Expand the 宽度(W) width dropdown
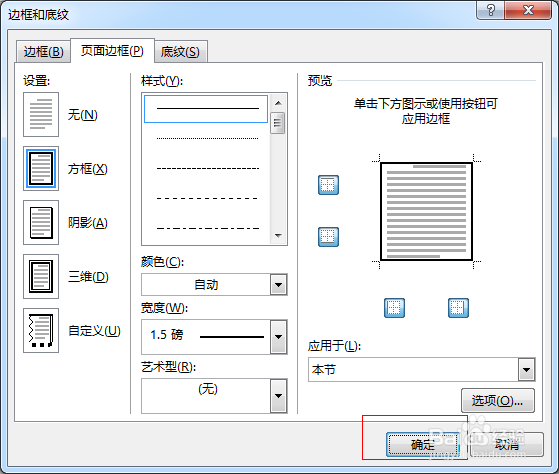 click(278, 337)
